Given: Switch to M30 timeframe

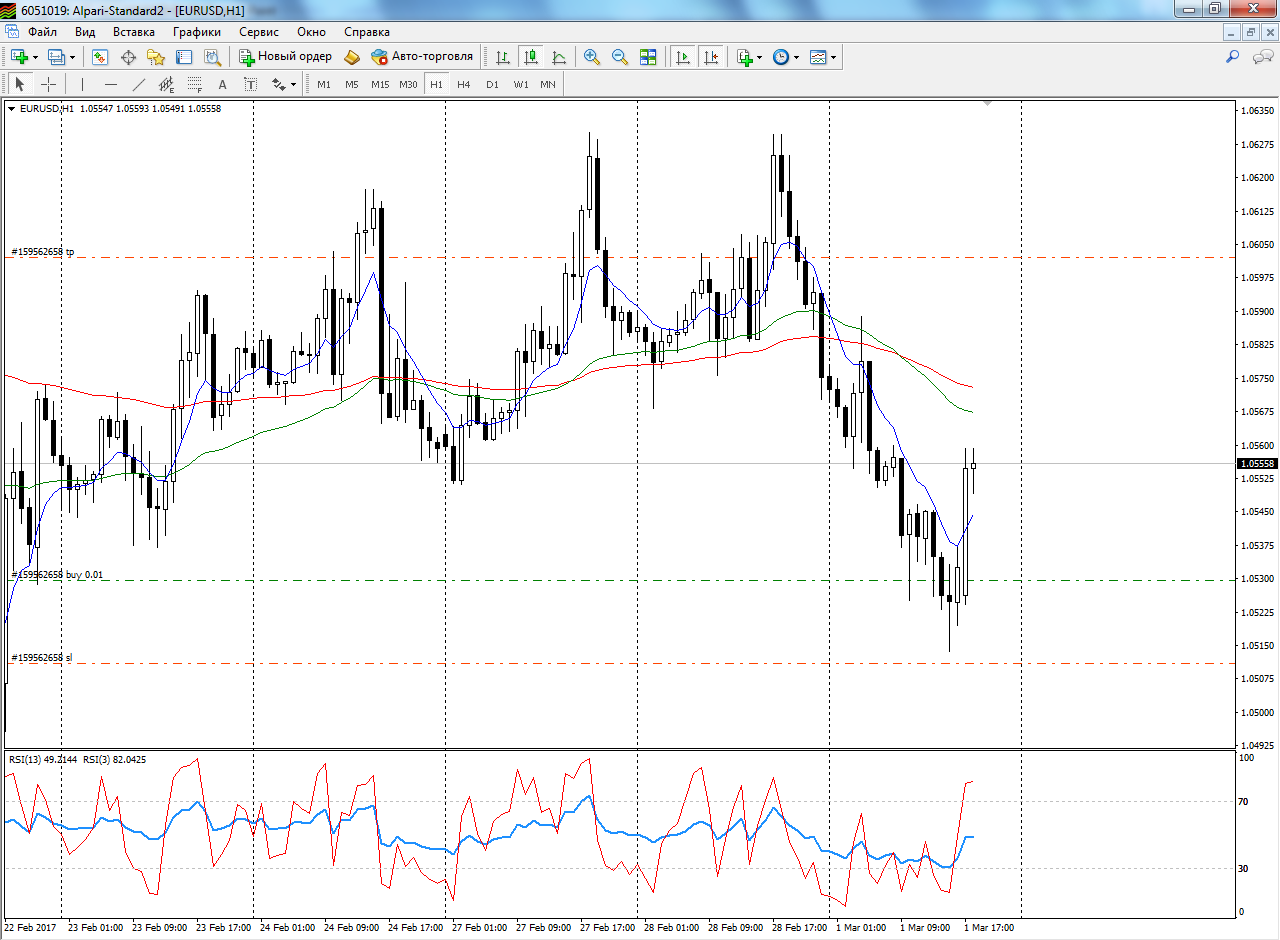Looking at the screenshot, I should tap(408, 84).
